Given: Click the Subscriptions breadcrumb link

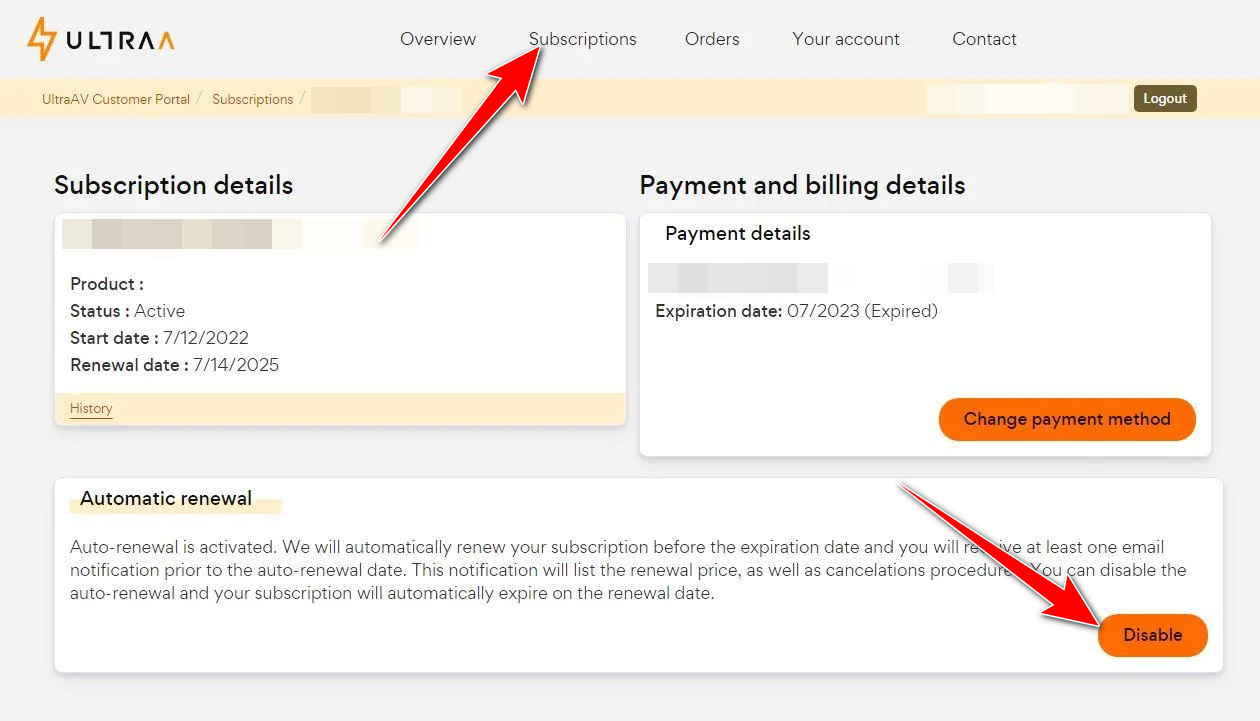Looking at the screenshot, I should click(252, 99).
